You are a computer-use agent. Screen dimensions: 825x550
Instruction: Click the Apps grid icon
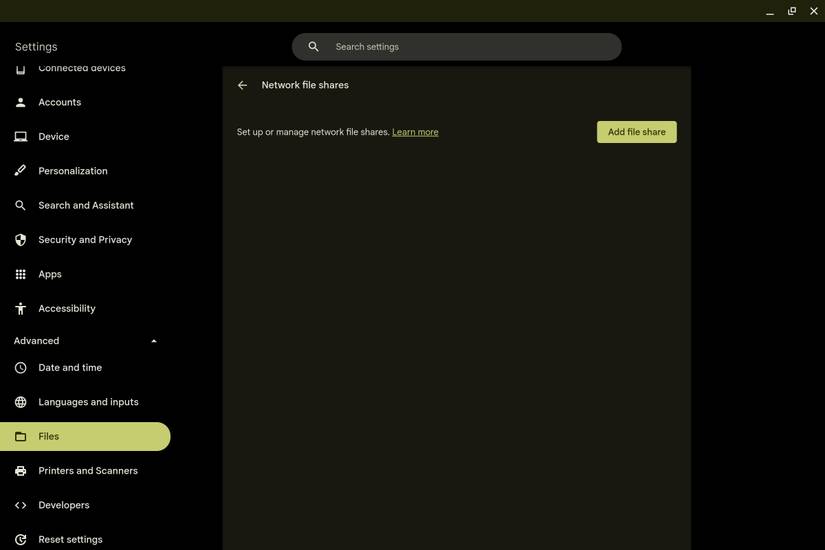(x=21, y=274)
